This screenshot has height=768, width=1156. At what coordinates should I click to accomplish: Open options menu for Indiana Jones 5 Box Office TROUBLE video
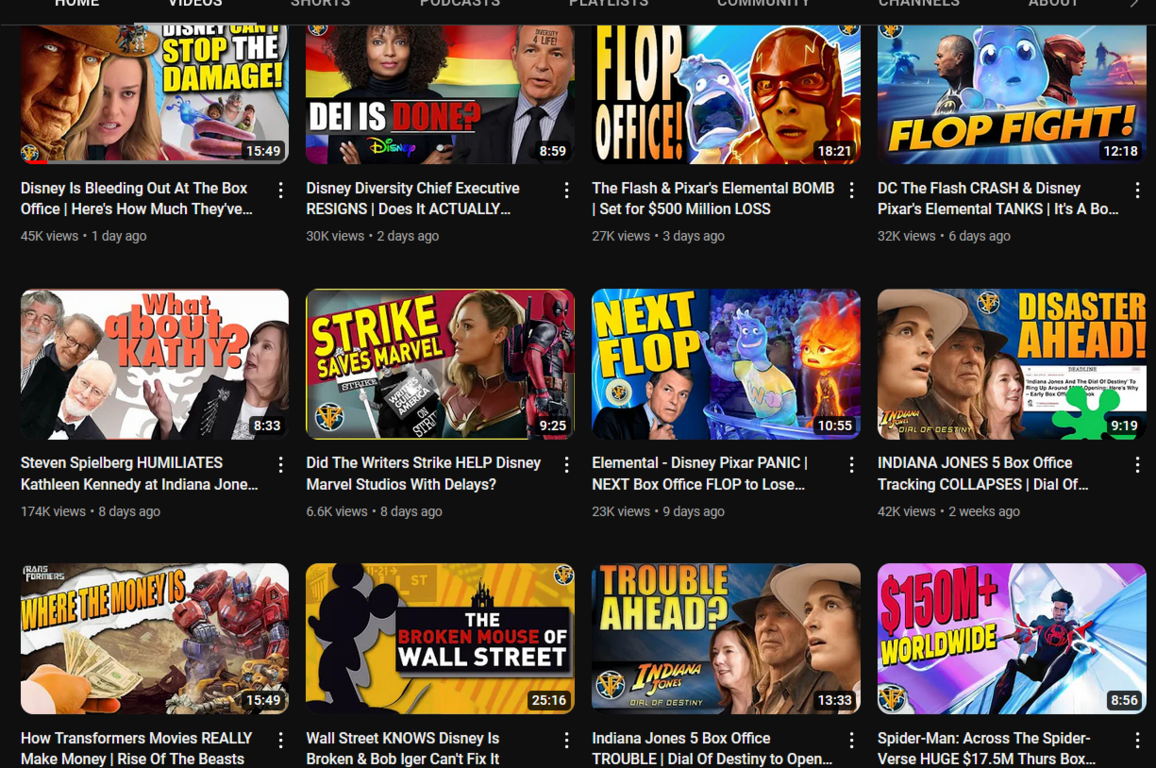(852, 740)
